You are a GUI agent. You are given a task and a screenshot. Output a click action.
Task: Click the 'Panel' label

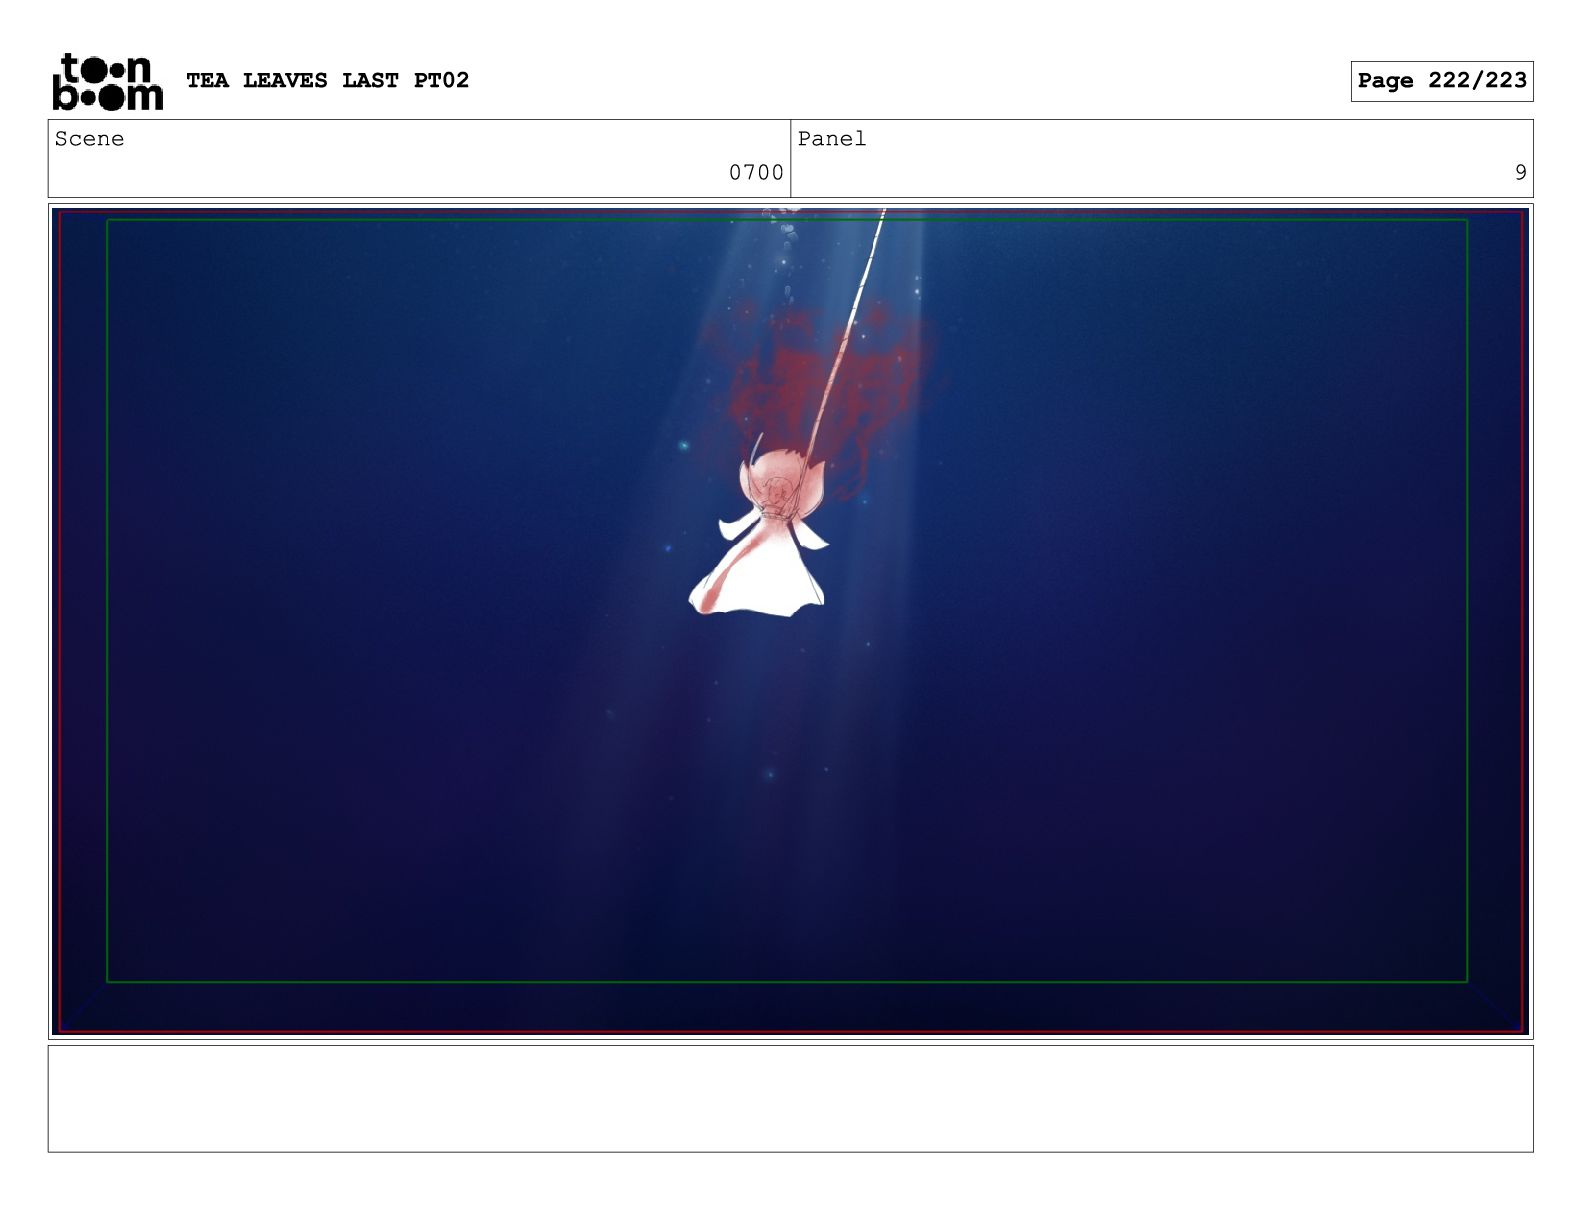point(831,139)
